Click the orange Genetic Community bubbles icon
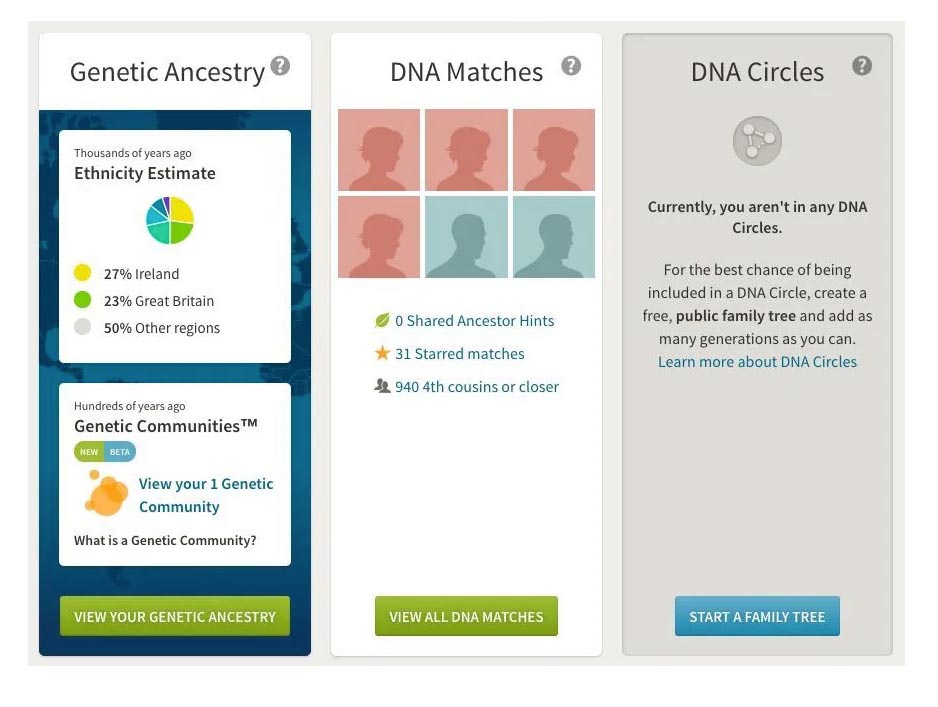 [x=106, y=493]
